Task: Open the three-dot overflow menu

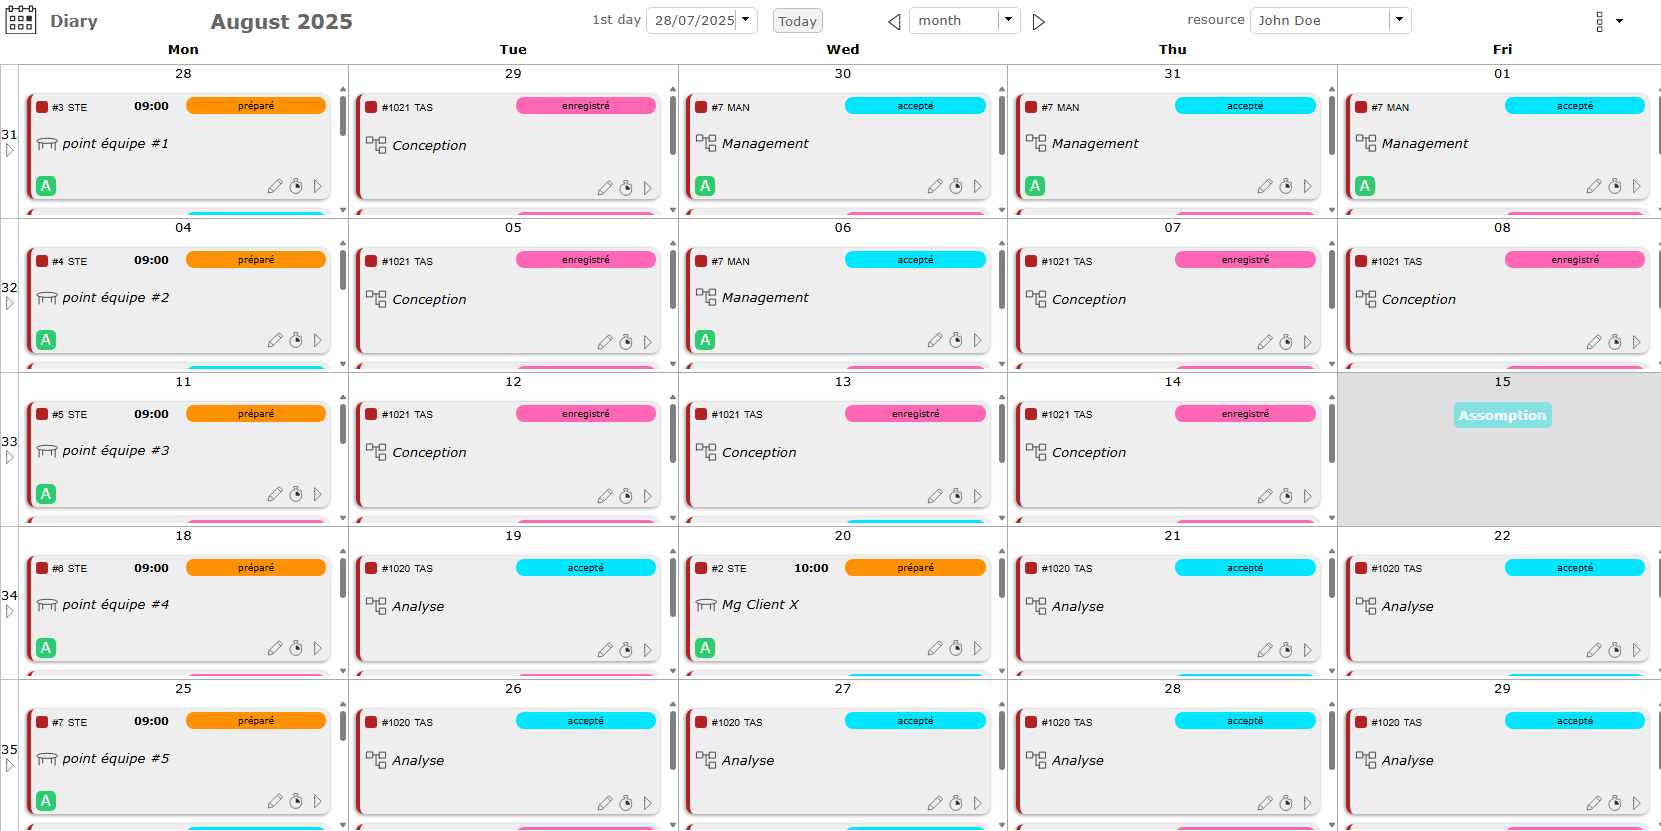Action: point(1599,20)
